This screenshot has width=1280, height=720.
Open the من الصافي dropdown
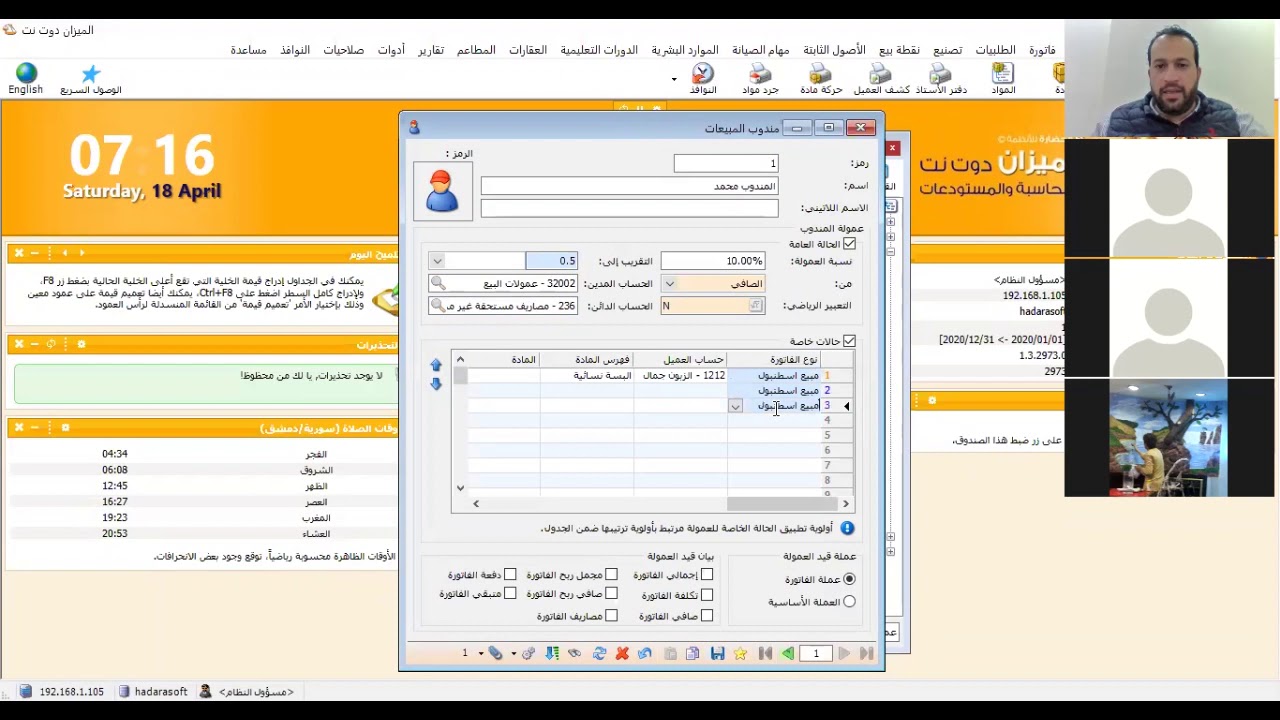(670, 284)
